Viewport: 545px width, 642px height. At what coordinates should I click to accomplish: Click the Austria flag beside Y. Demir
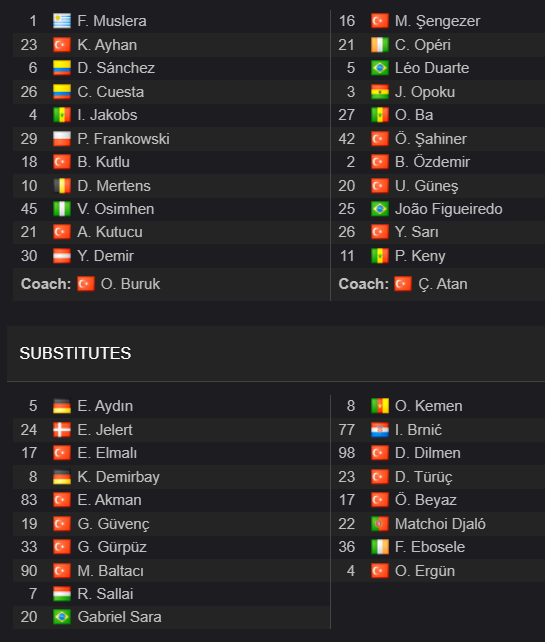[x=62, y=256]
